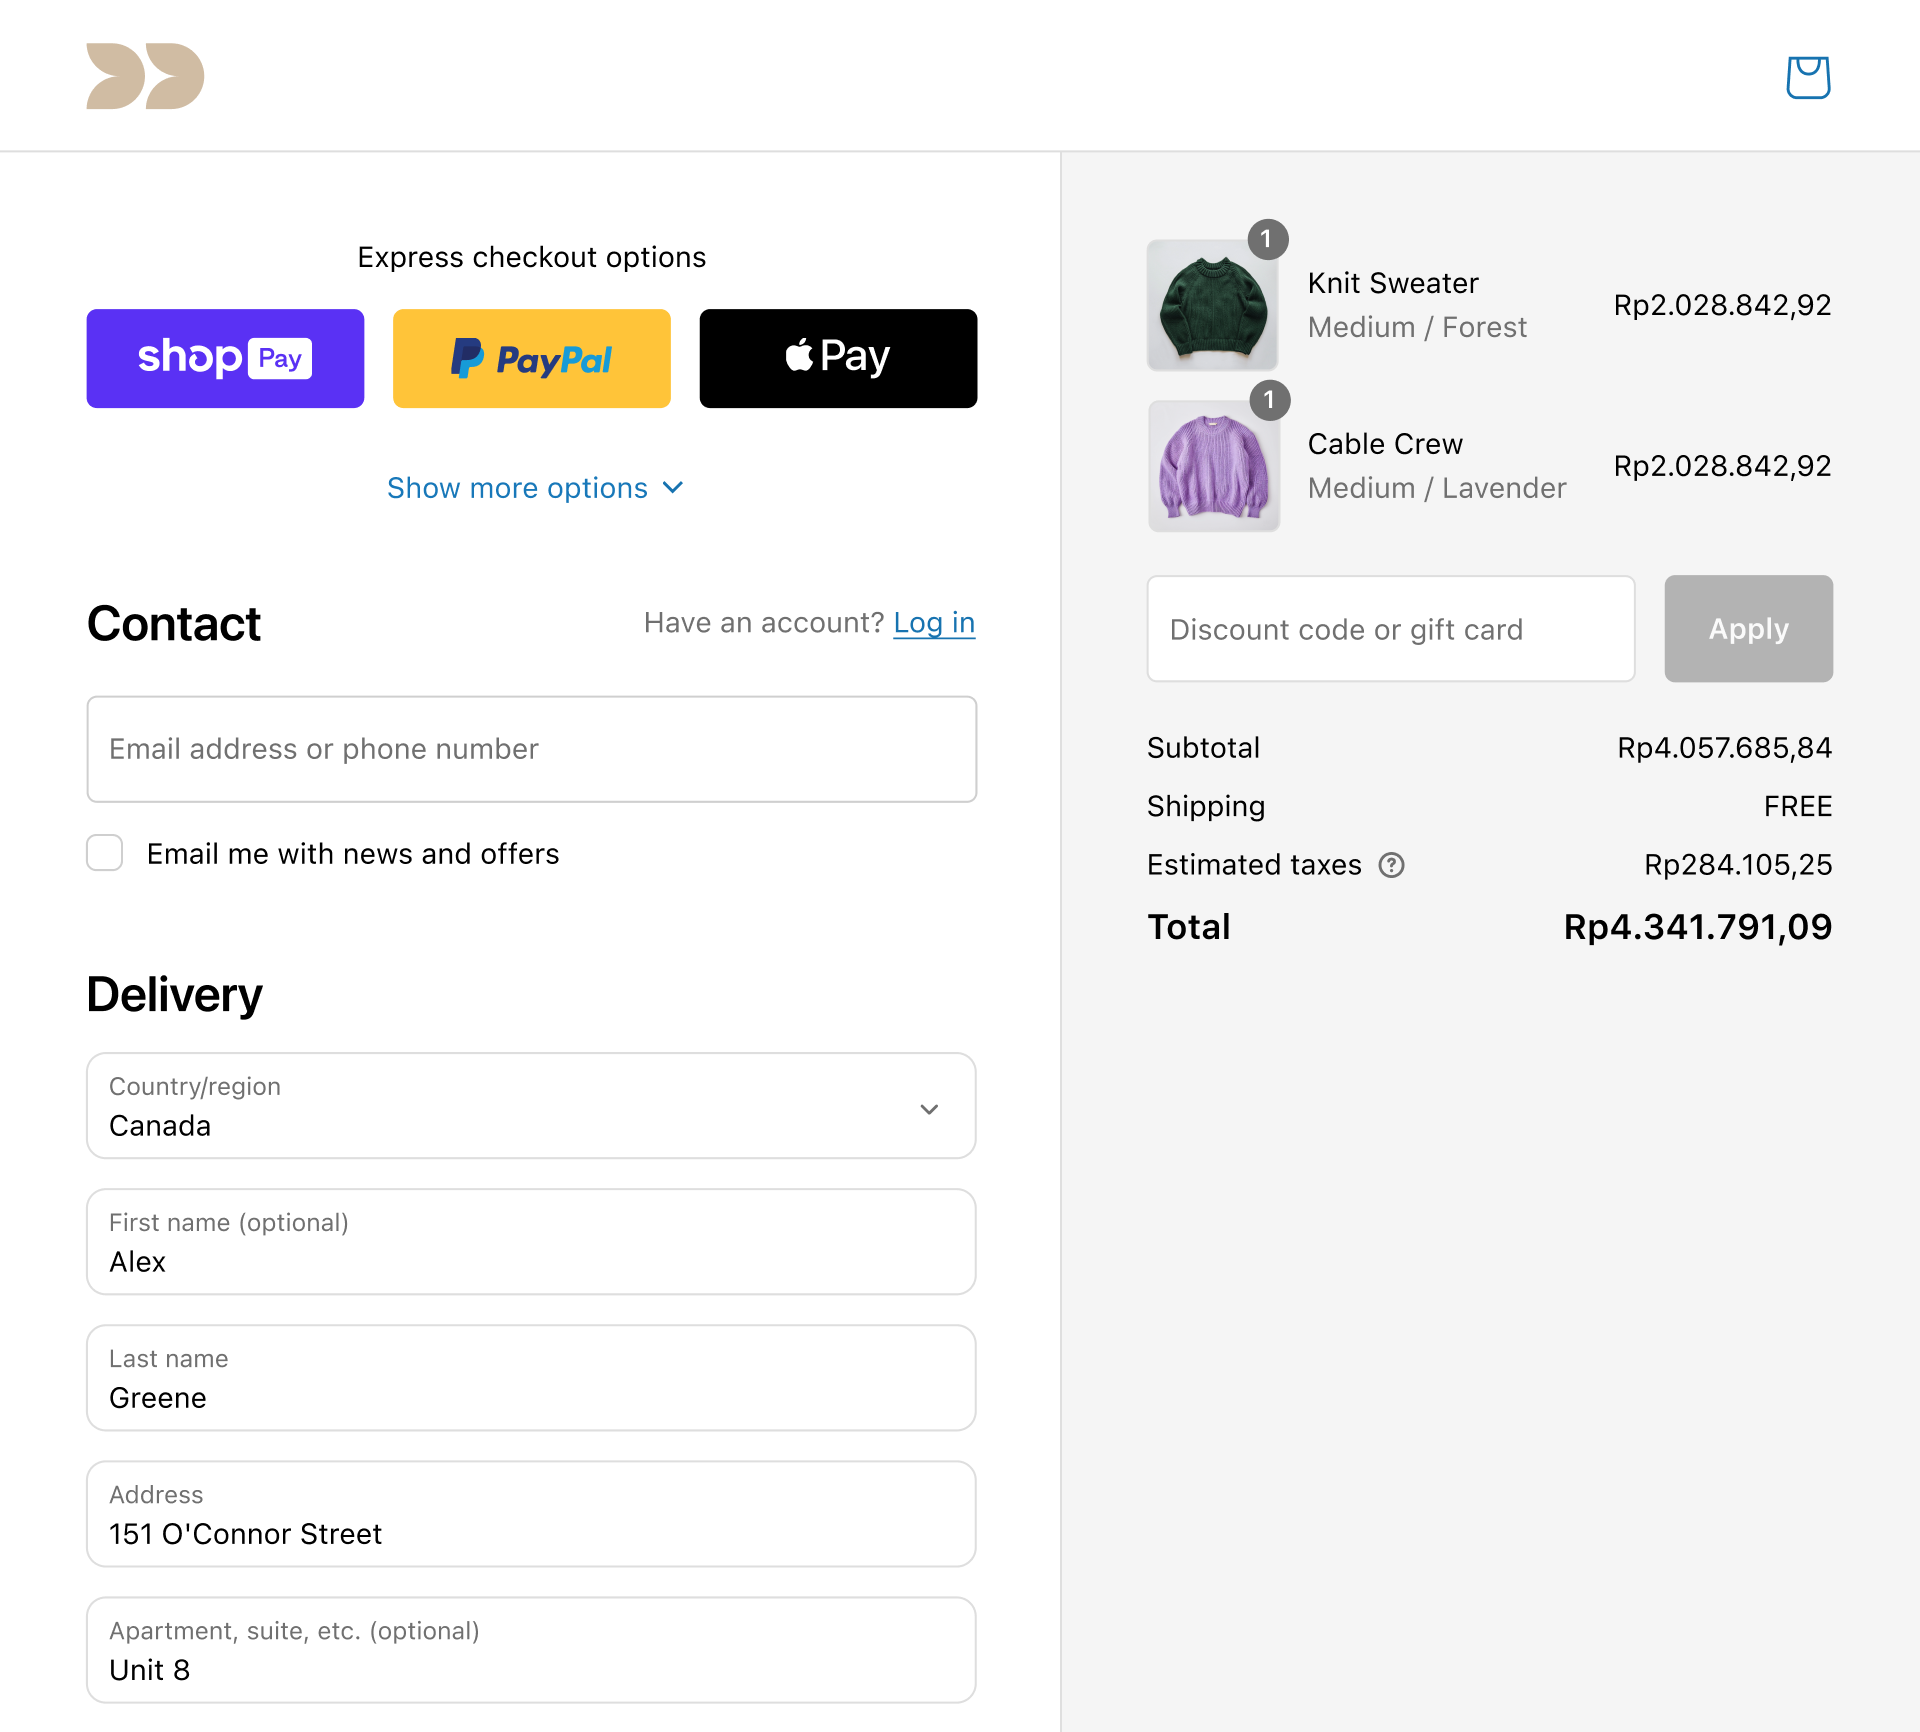The width and height of the screenshot is (1920, 1732).
Task: Click the email or phone number field
Action: [531, 749]
